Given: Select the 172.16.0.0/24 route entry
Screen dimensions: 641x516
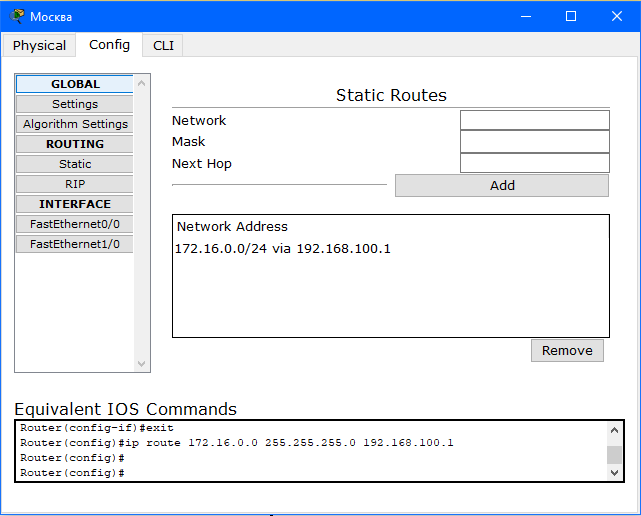Looking at the screenshot, I should (282, 249).
